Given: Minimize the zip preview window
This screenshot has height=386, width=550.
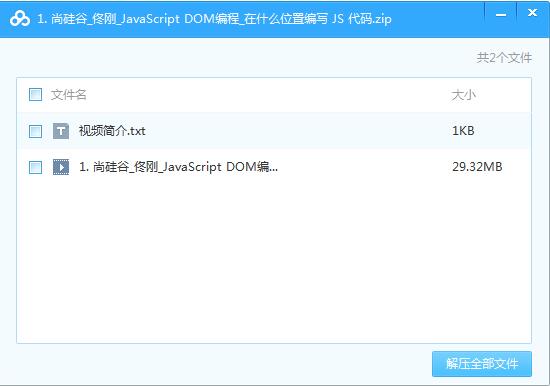Looking at the screenshot, I should pos(501,15).
